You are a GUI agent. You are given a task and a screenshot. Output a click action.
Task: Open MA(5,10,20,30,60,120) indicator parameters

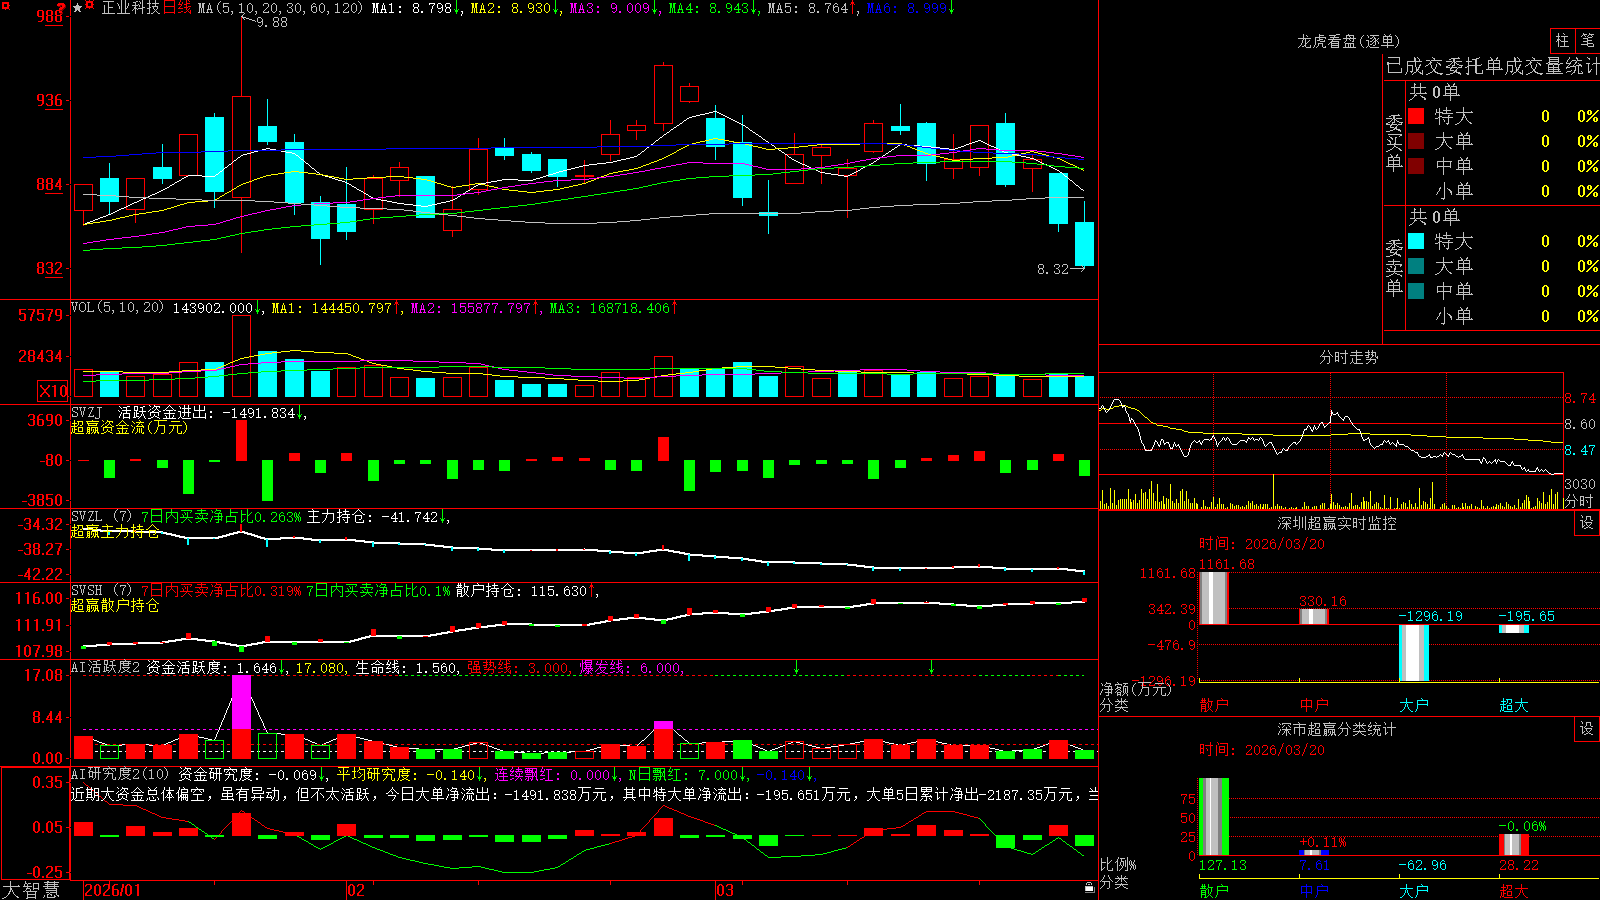[x=280, y=8]
